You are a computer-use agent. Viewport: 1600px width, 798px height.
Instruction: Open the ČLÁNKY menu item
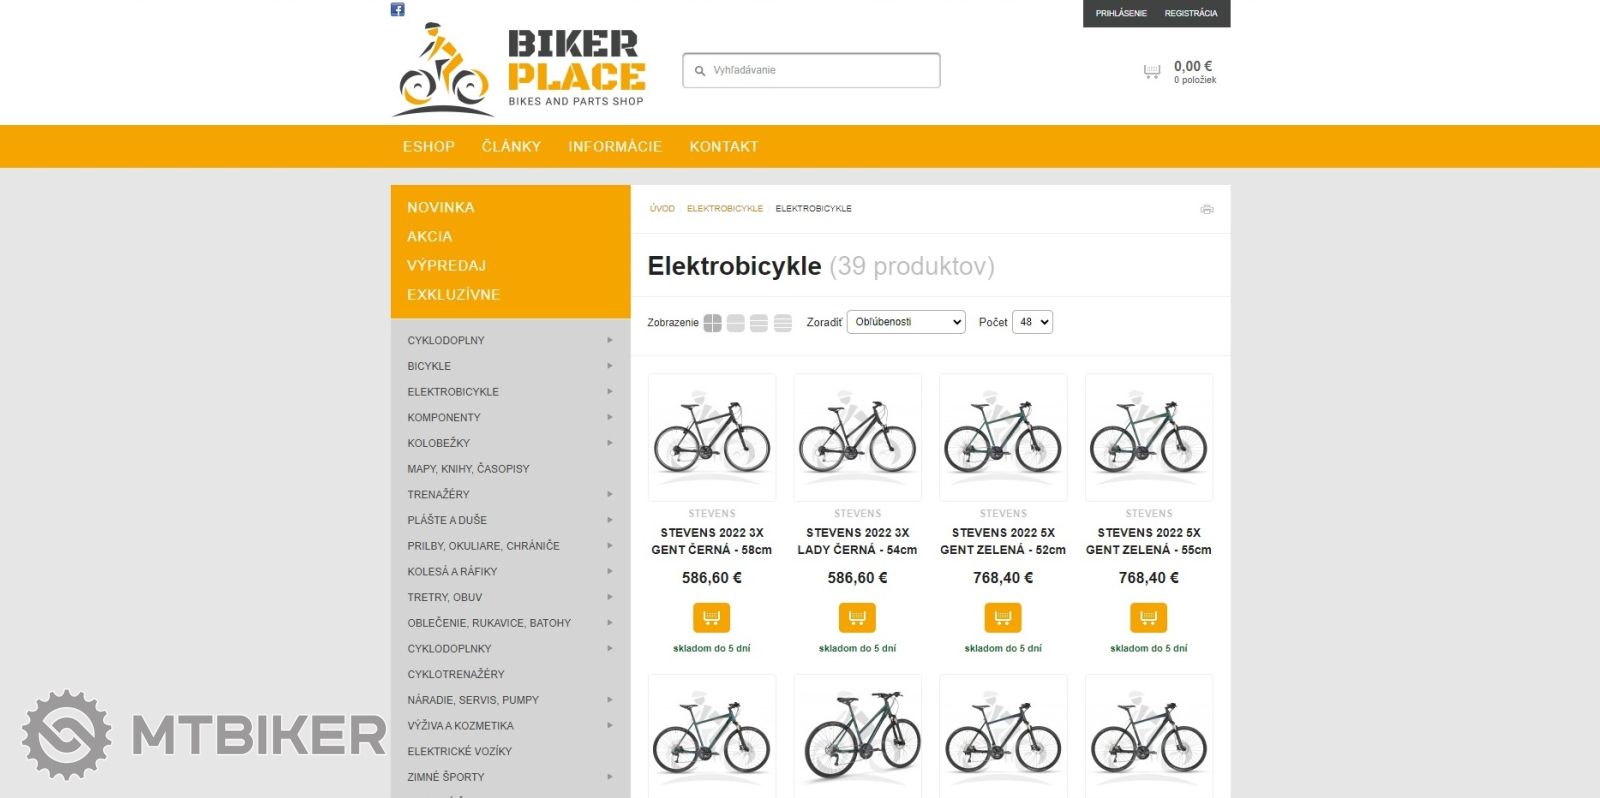(511, 146)
